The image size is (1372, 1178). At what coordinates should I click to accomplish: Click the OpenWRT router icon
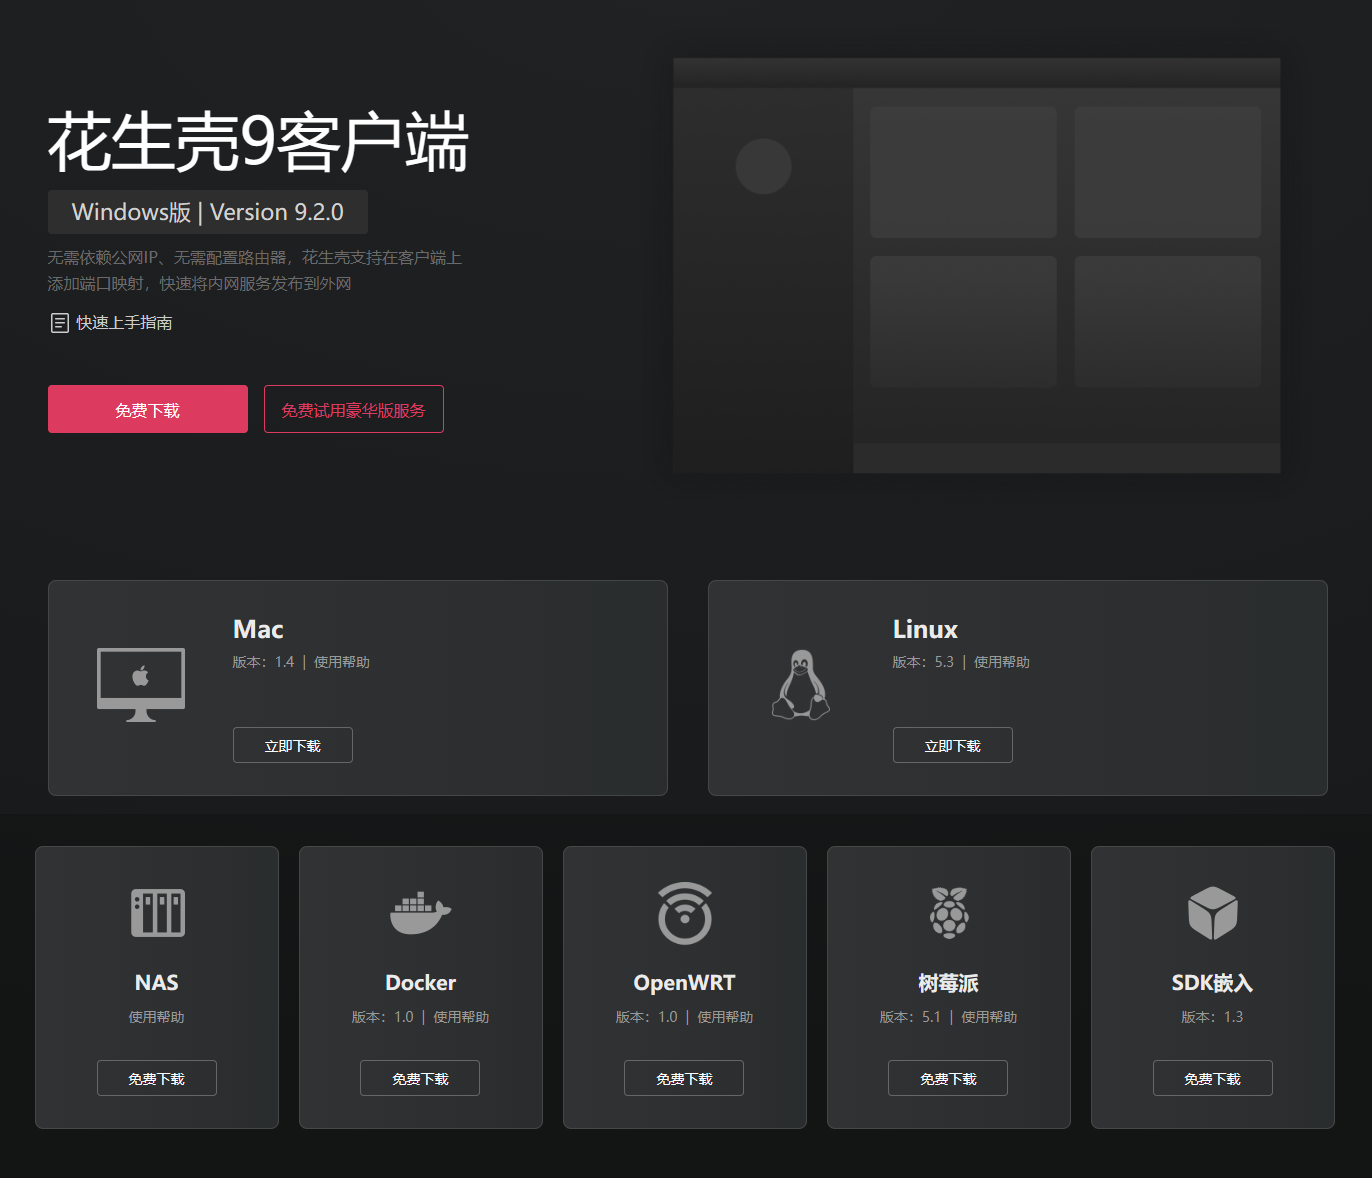(x=685, y=913)
